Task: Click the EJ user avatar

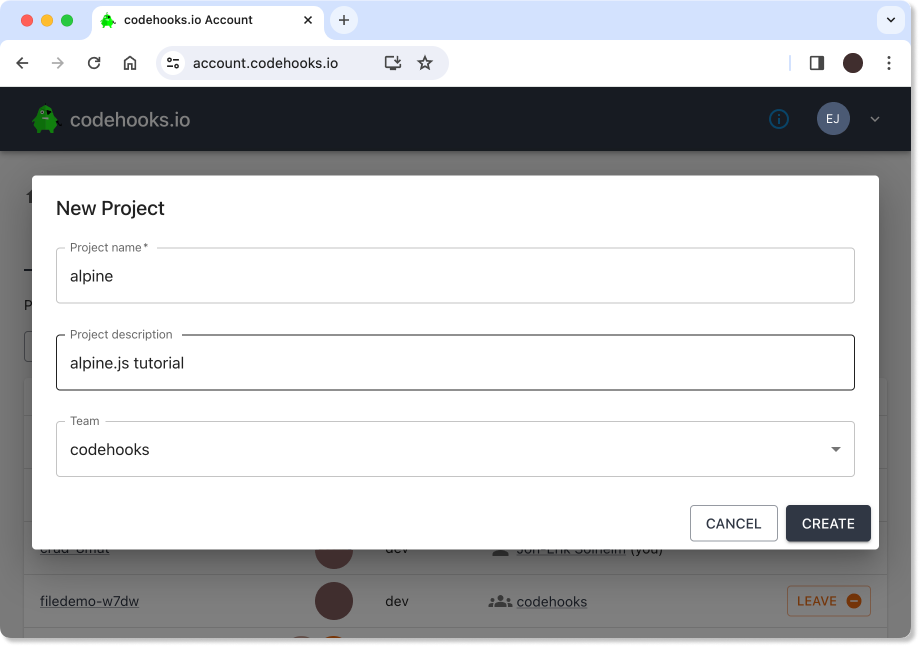Action: click(833, 119)
